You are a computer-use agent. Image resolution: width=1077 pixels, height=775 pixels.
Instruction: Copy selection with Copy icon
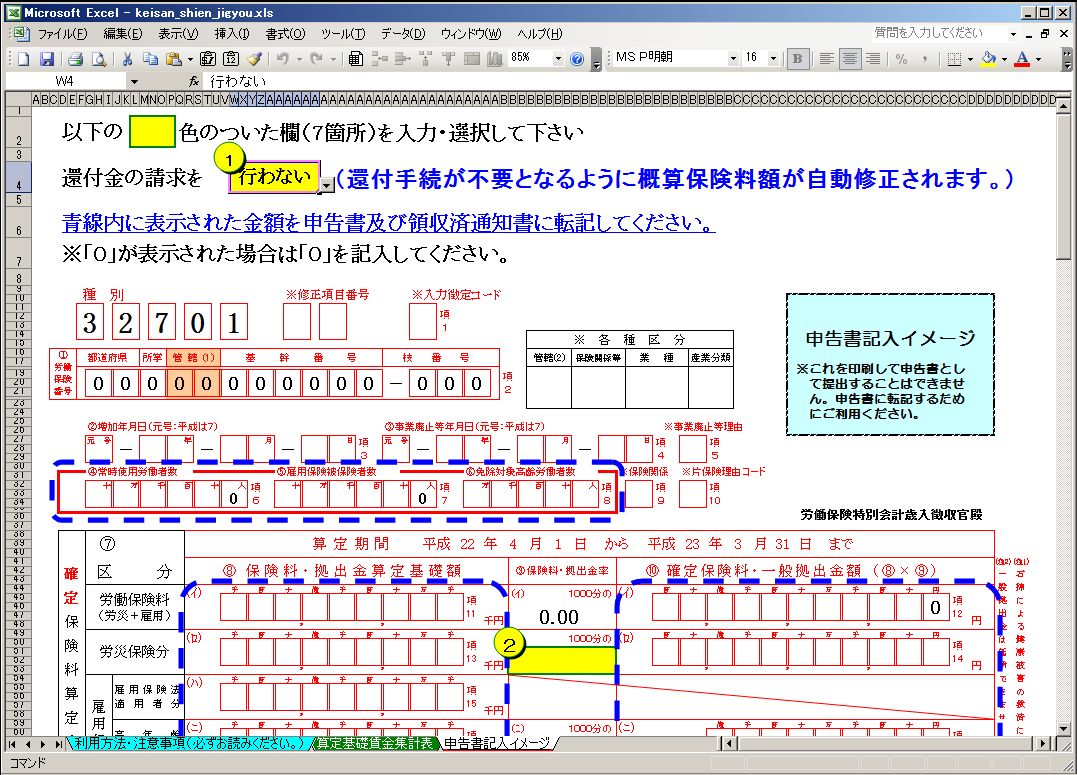[150, 58]
